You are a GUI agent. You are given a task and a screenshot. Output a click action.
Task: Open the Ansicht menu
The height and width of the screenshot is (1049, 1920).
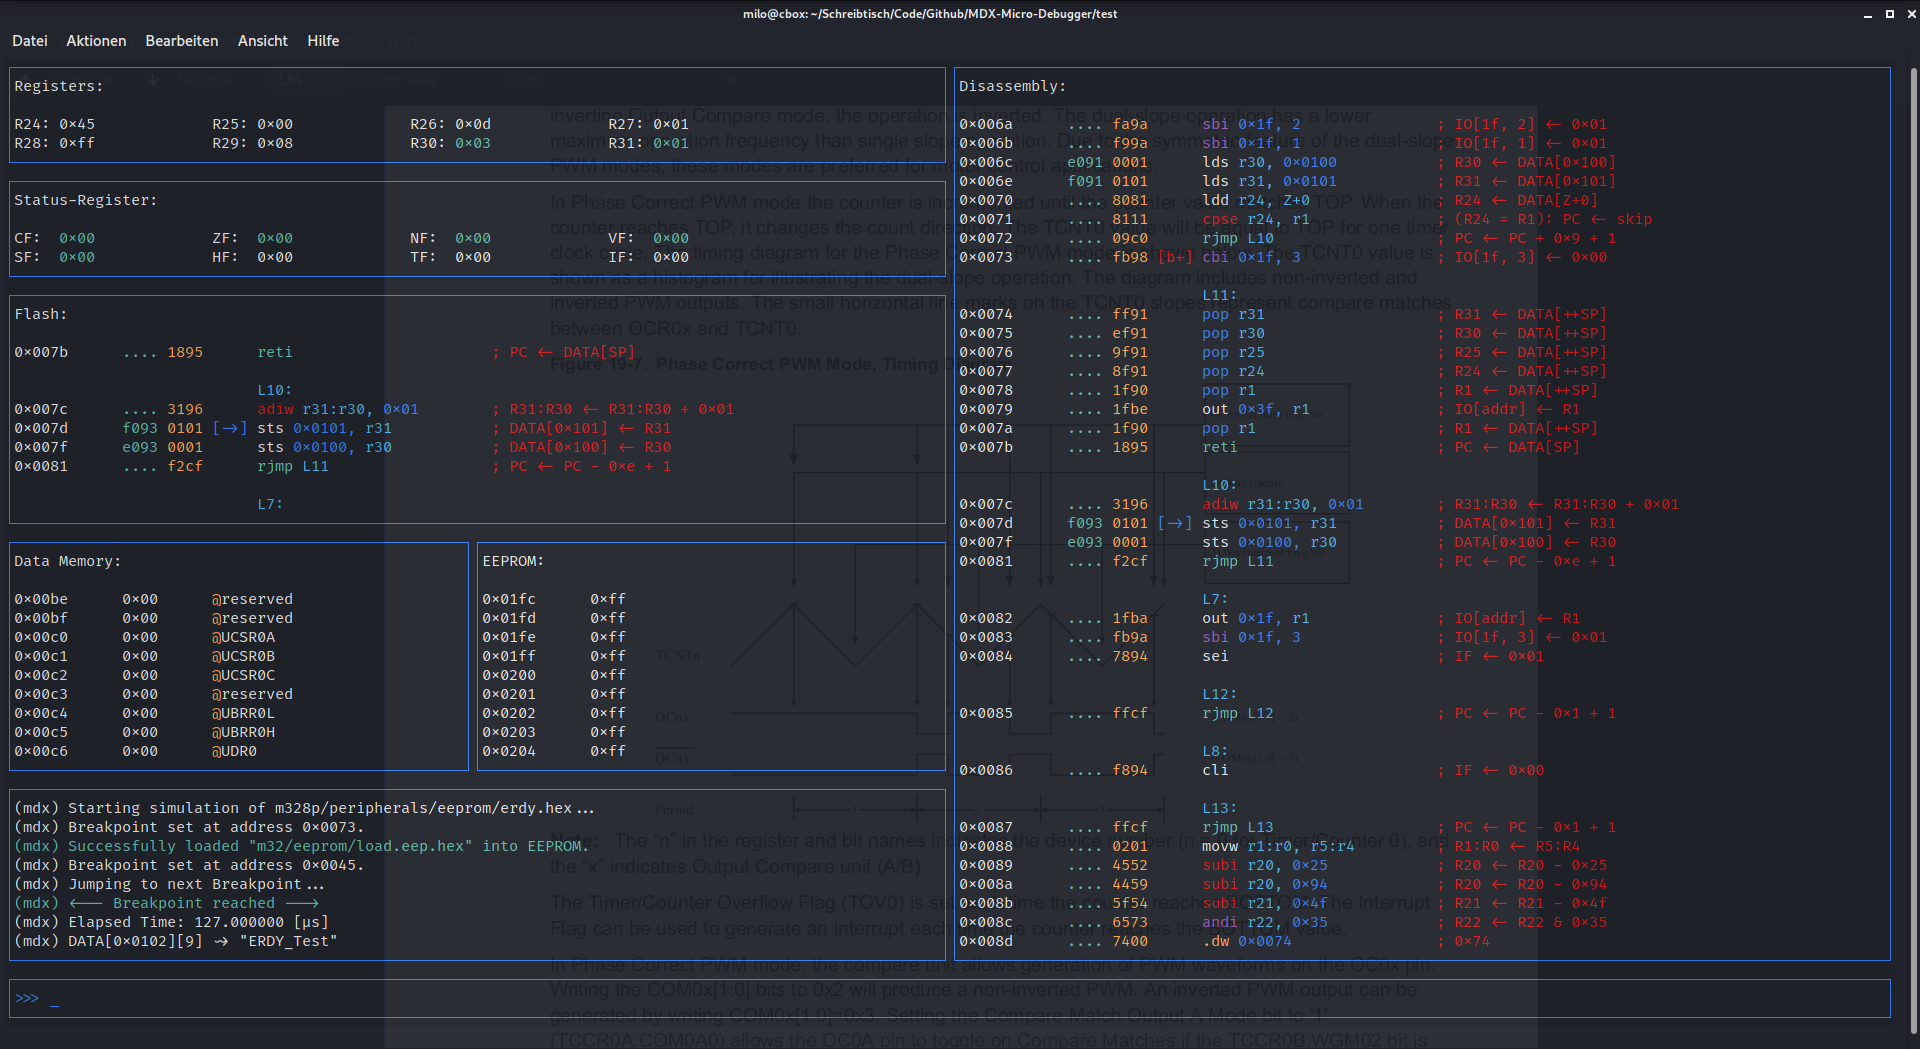tap(262, 41)
